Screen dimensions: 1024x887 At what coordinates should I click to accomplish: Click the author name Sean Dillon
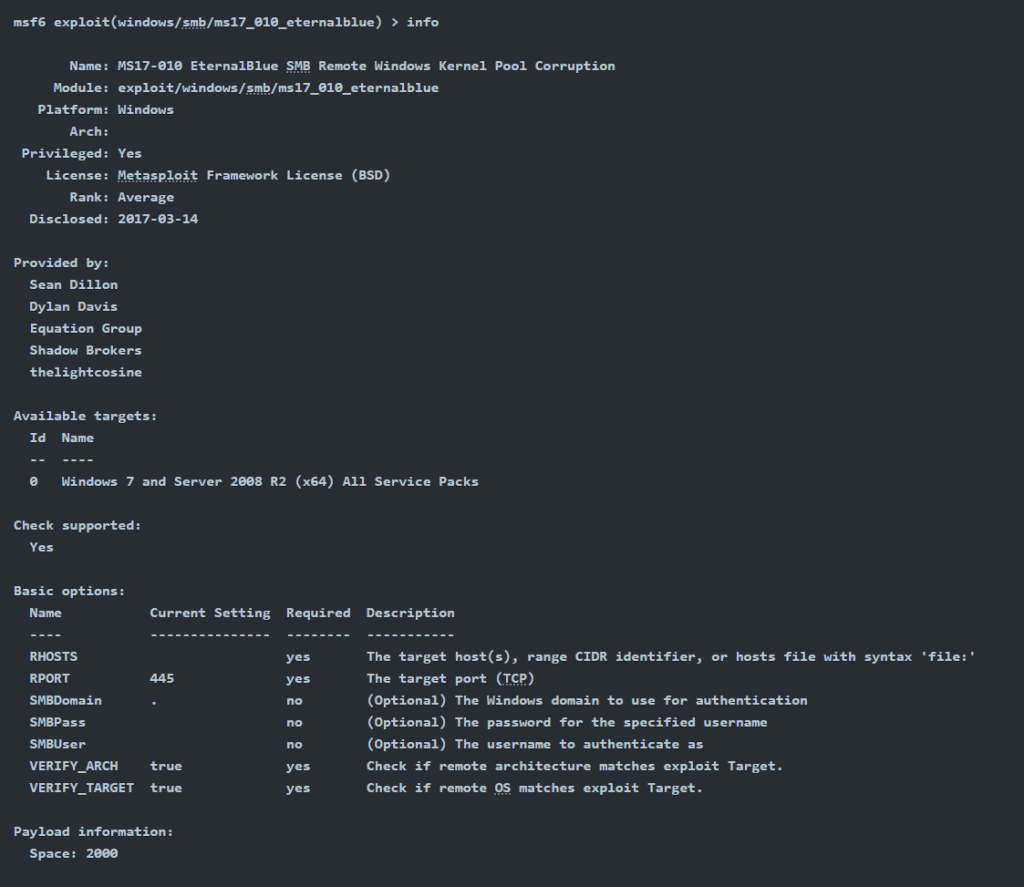(x=74, y=285)
